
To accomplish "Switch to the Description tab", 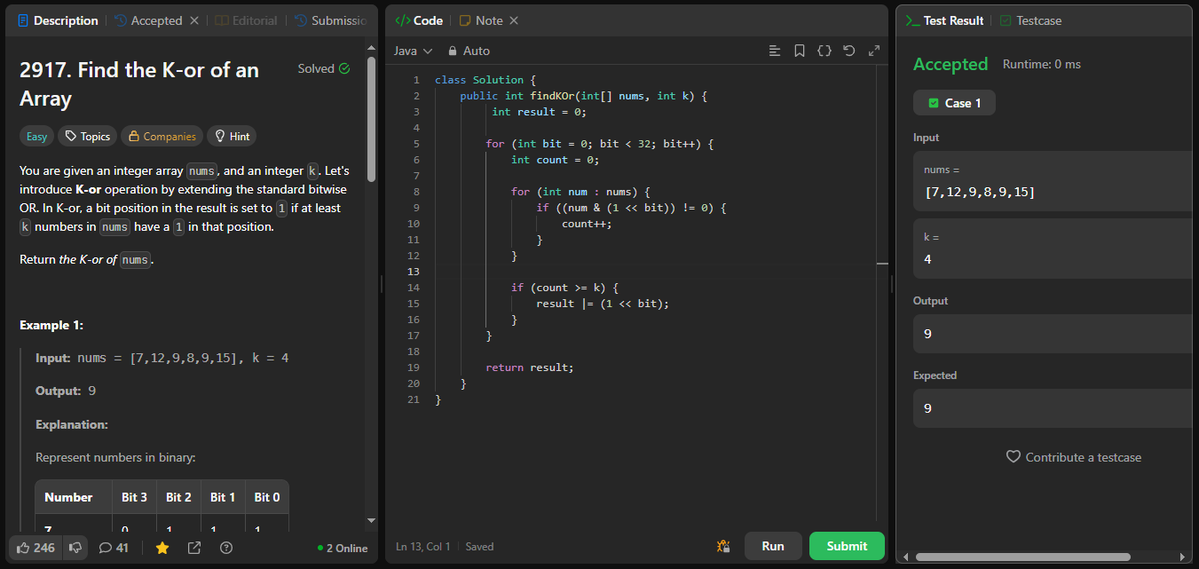I will [x=57, y=21].
